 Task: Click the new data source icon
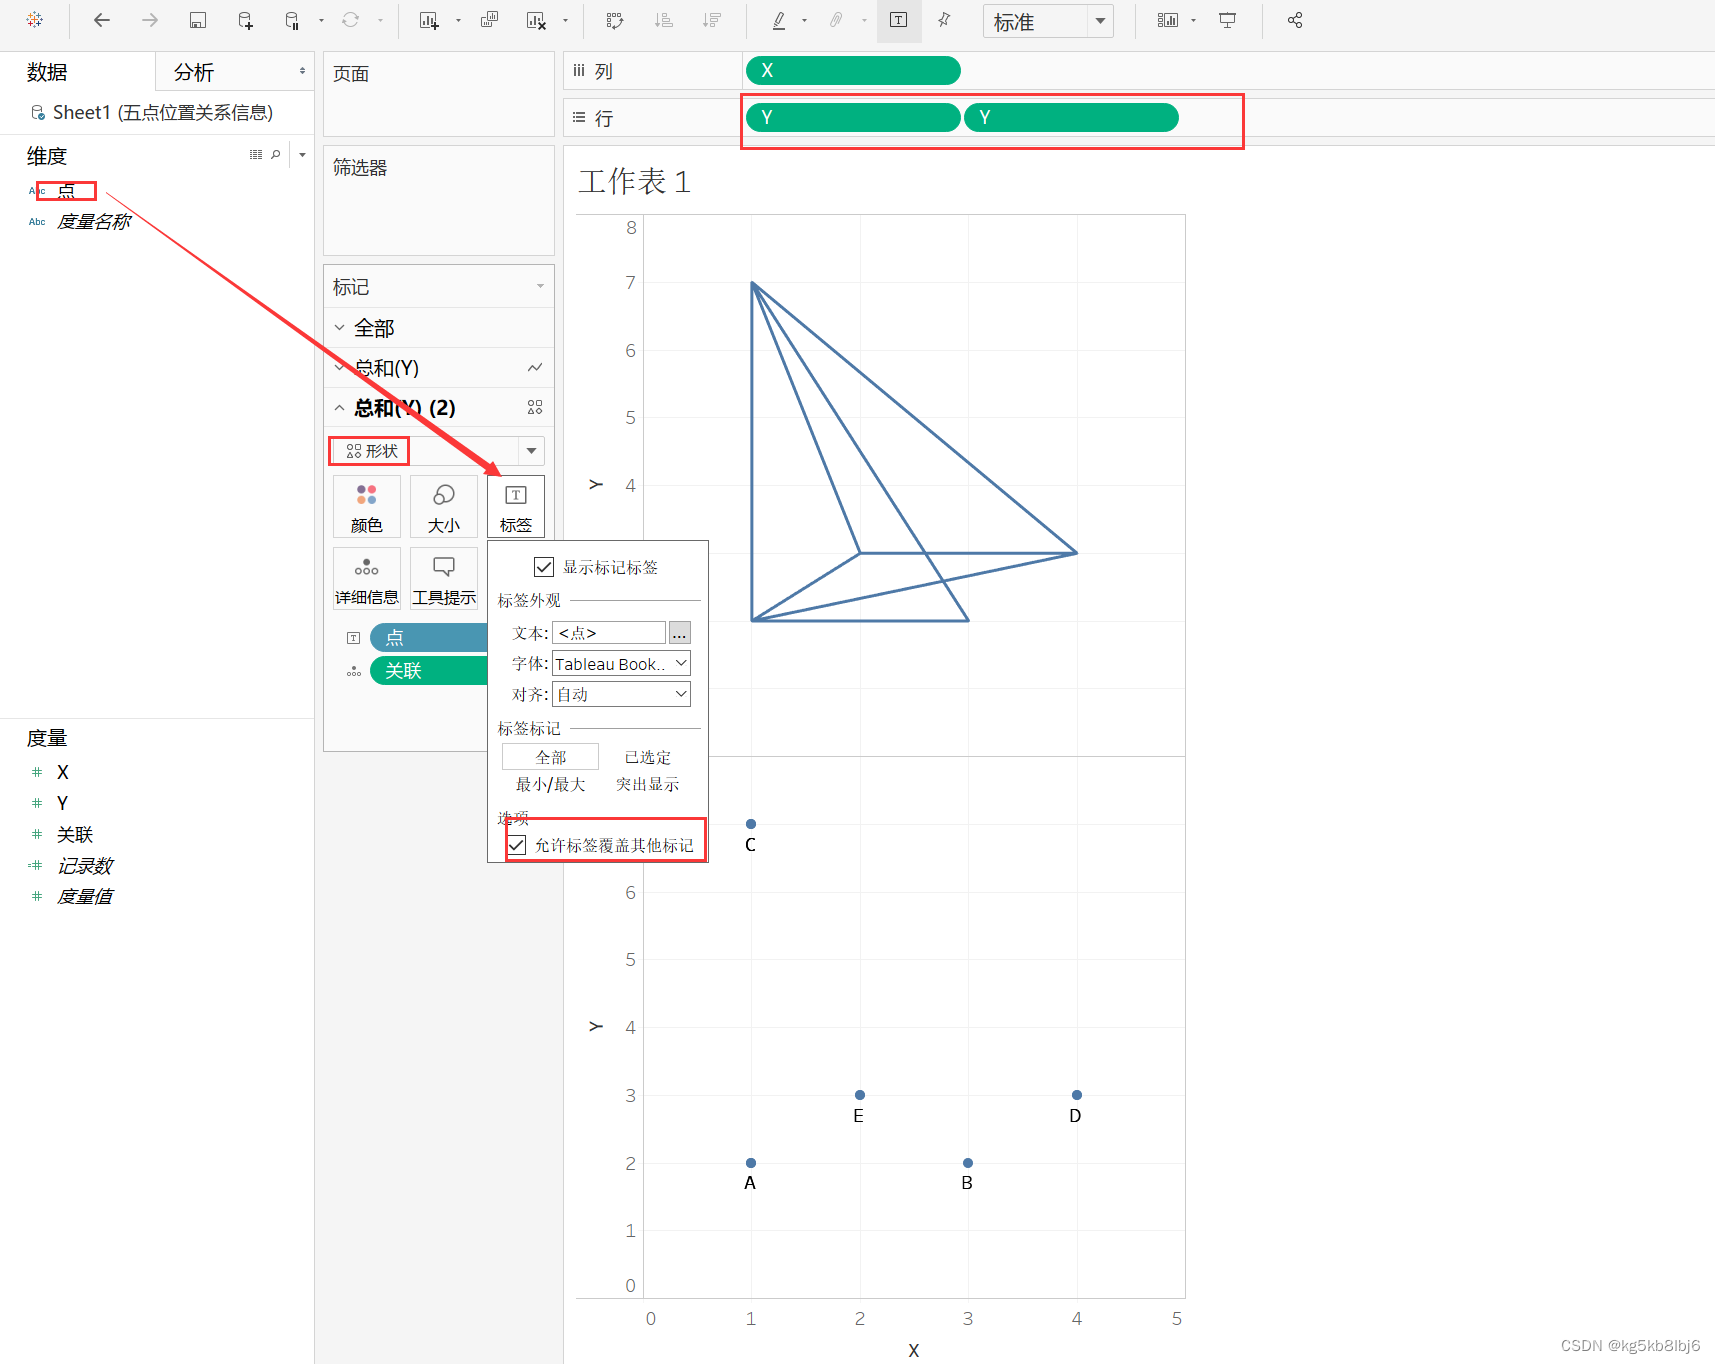tap(245, 20)
